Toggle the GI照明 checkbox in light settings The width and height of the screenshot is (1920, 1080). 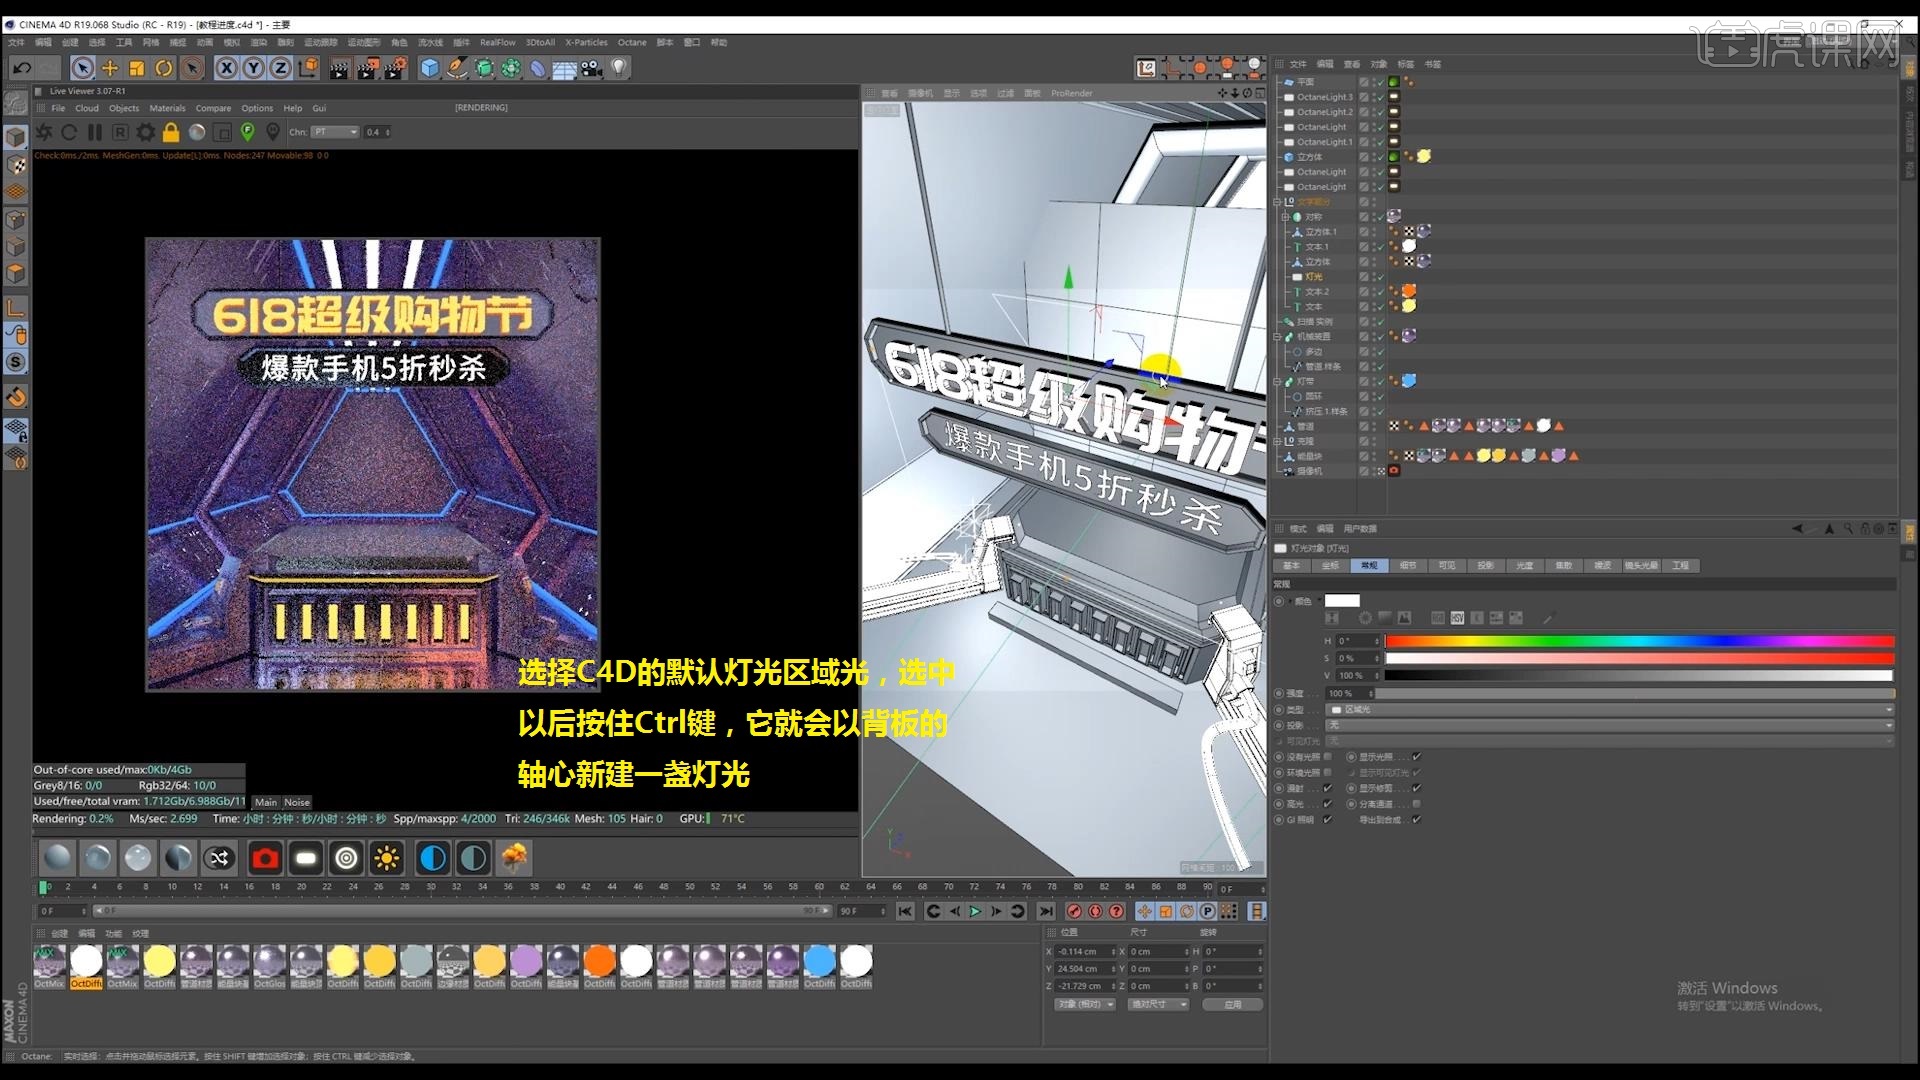click(x=1327, y=818)
